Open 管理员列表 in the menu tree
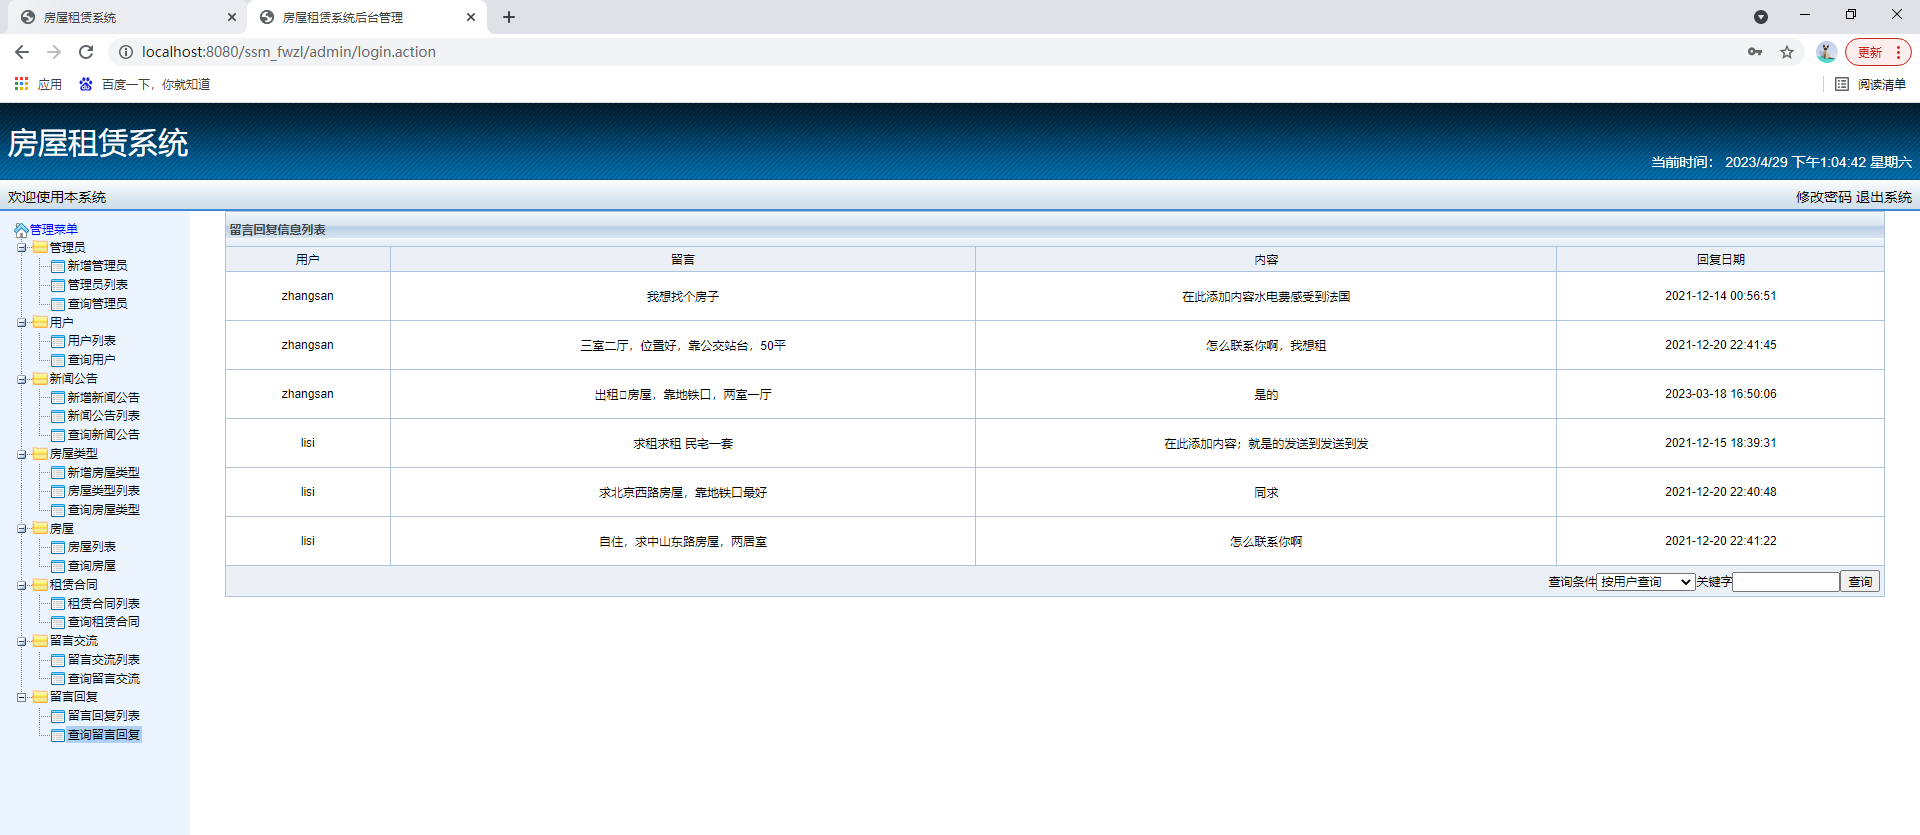 click(x=97, y=285)
